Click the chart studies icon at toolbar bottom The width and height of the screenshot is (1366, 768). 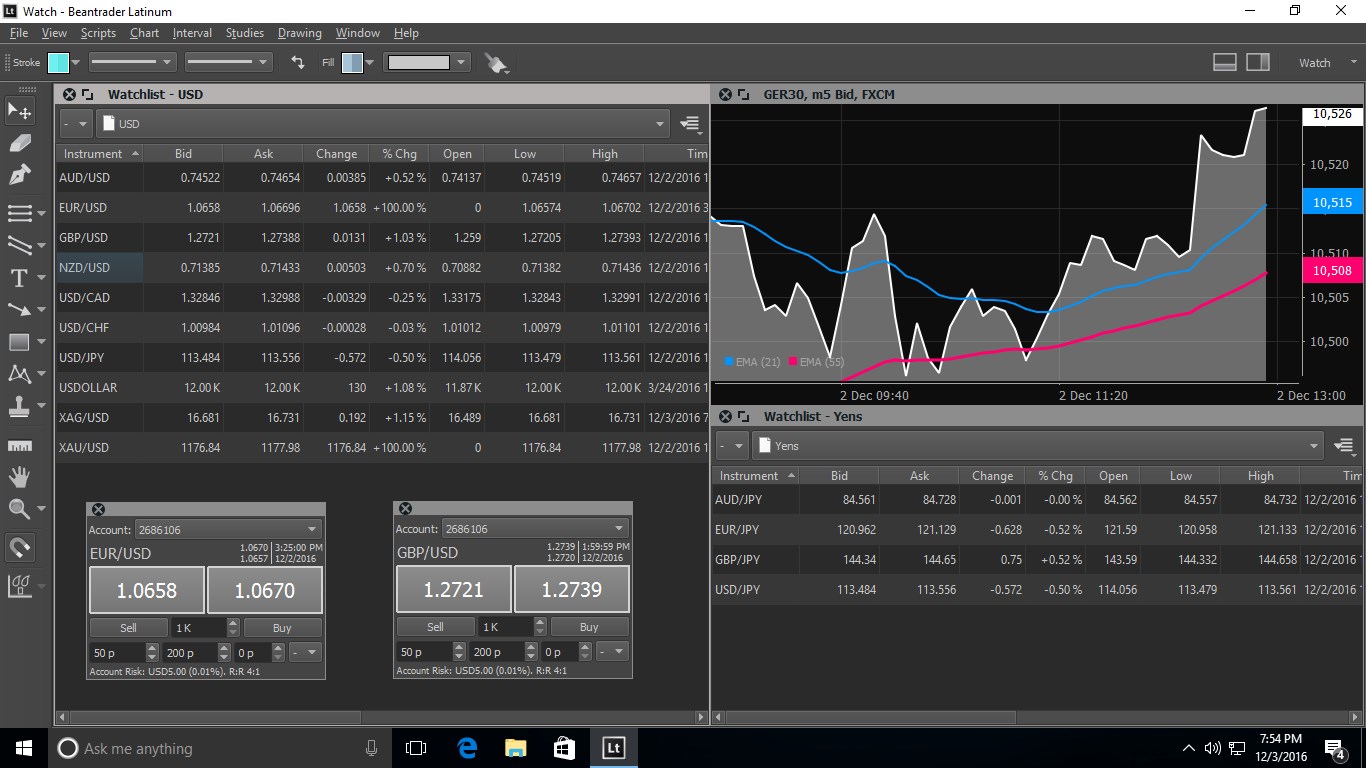pos(20,586)
